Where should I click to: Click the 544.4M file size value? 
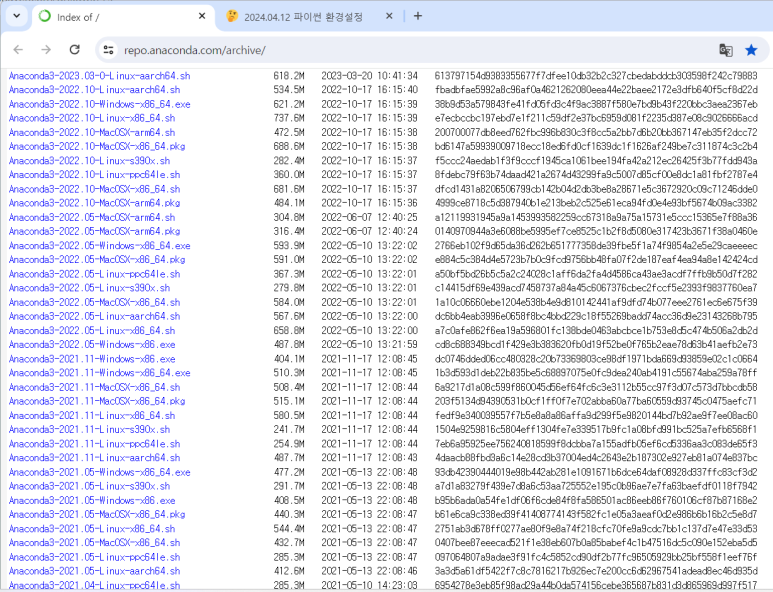point(289,529)
